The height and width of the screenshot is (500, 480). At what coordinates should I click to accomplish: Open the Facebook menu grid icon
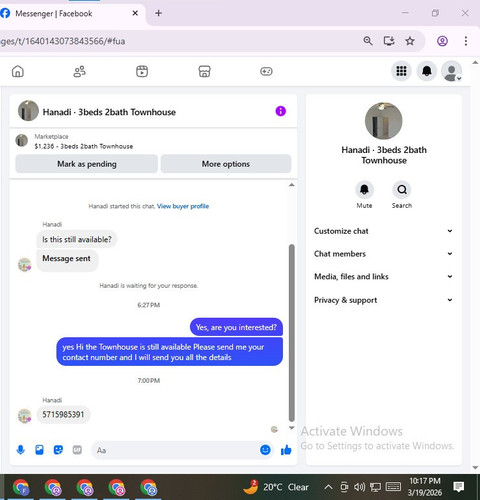401,71
